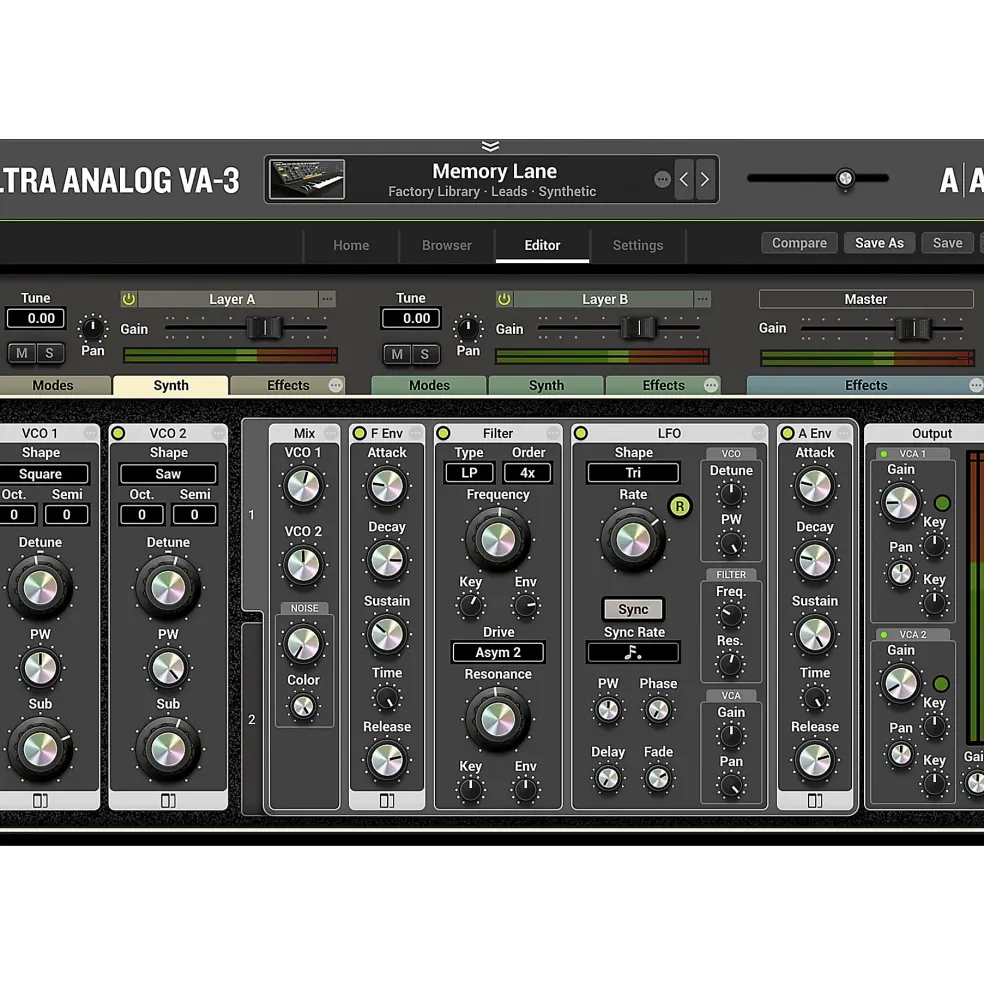Image resolution: width=984 pixels, height=985 pixels.
Task: Toggle F Env module on/off LED
Action: coord(359,433)
